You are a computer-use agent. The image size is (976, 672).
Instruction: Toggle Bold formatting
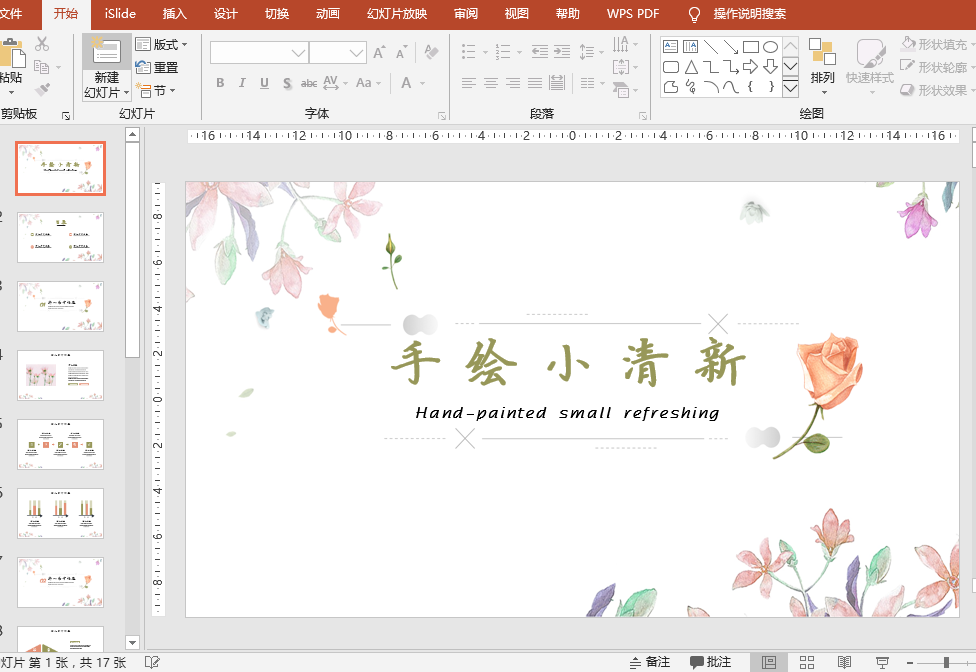pos(220,83)
